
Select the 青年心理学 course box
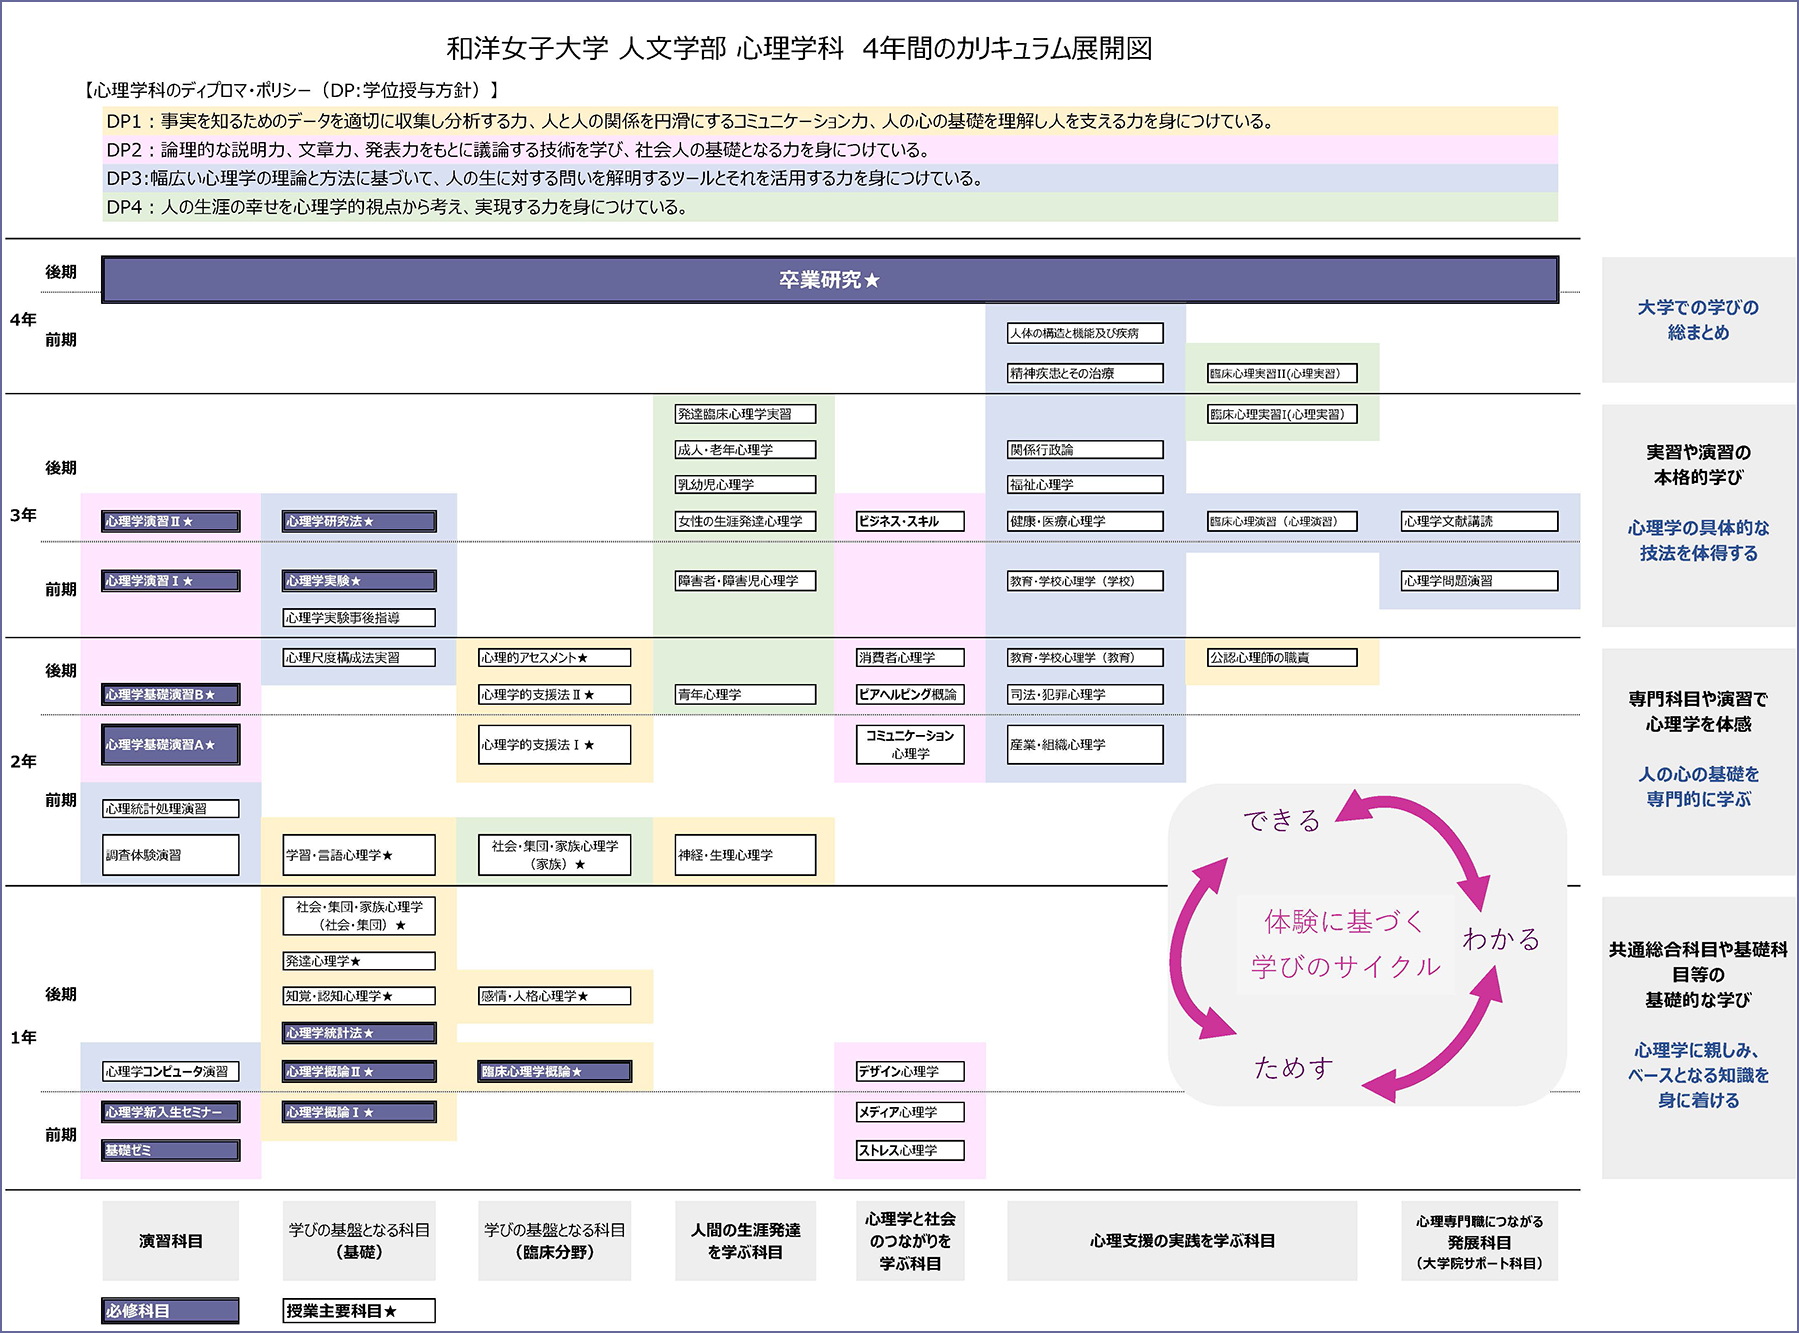point(745,694)
